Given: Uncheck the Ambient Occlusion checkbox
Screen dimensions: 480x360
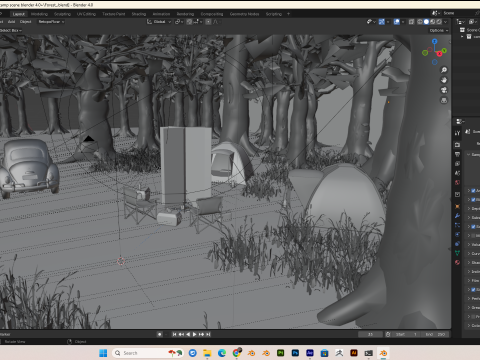Looking at the screenshot, I should [x=473, y=190].
